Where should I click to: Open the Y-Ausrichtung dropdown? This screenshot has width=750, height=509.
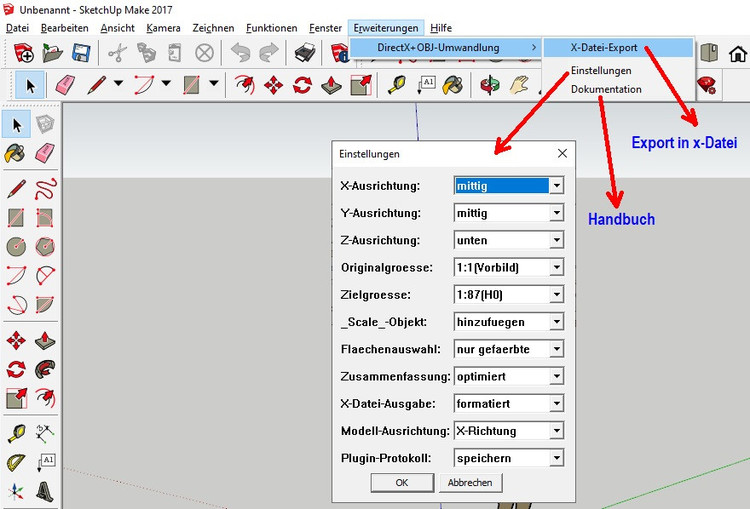click(x=556, y=213)
